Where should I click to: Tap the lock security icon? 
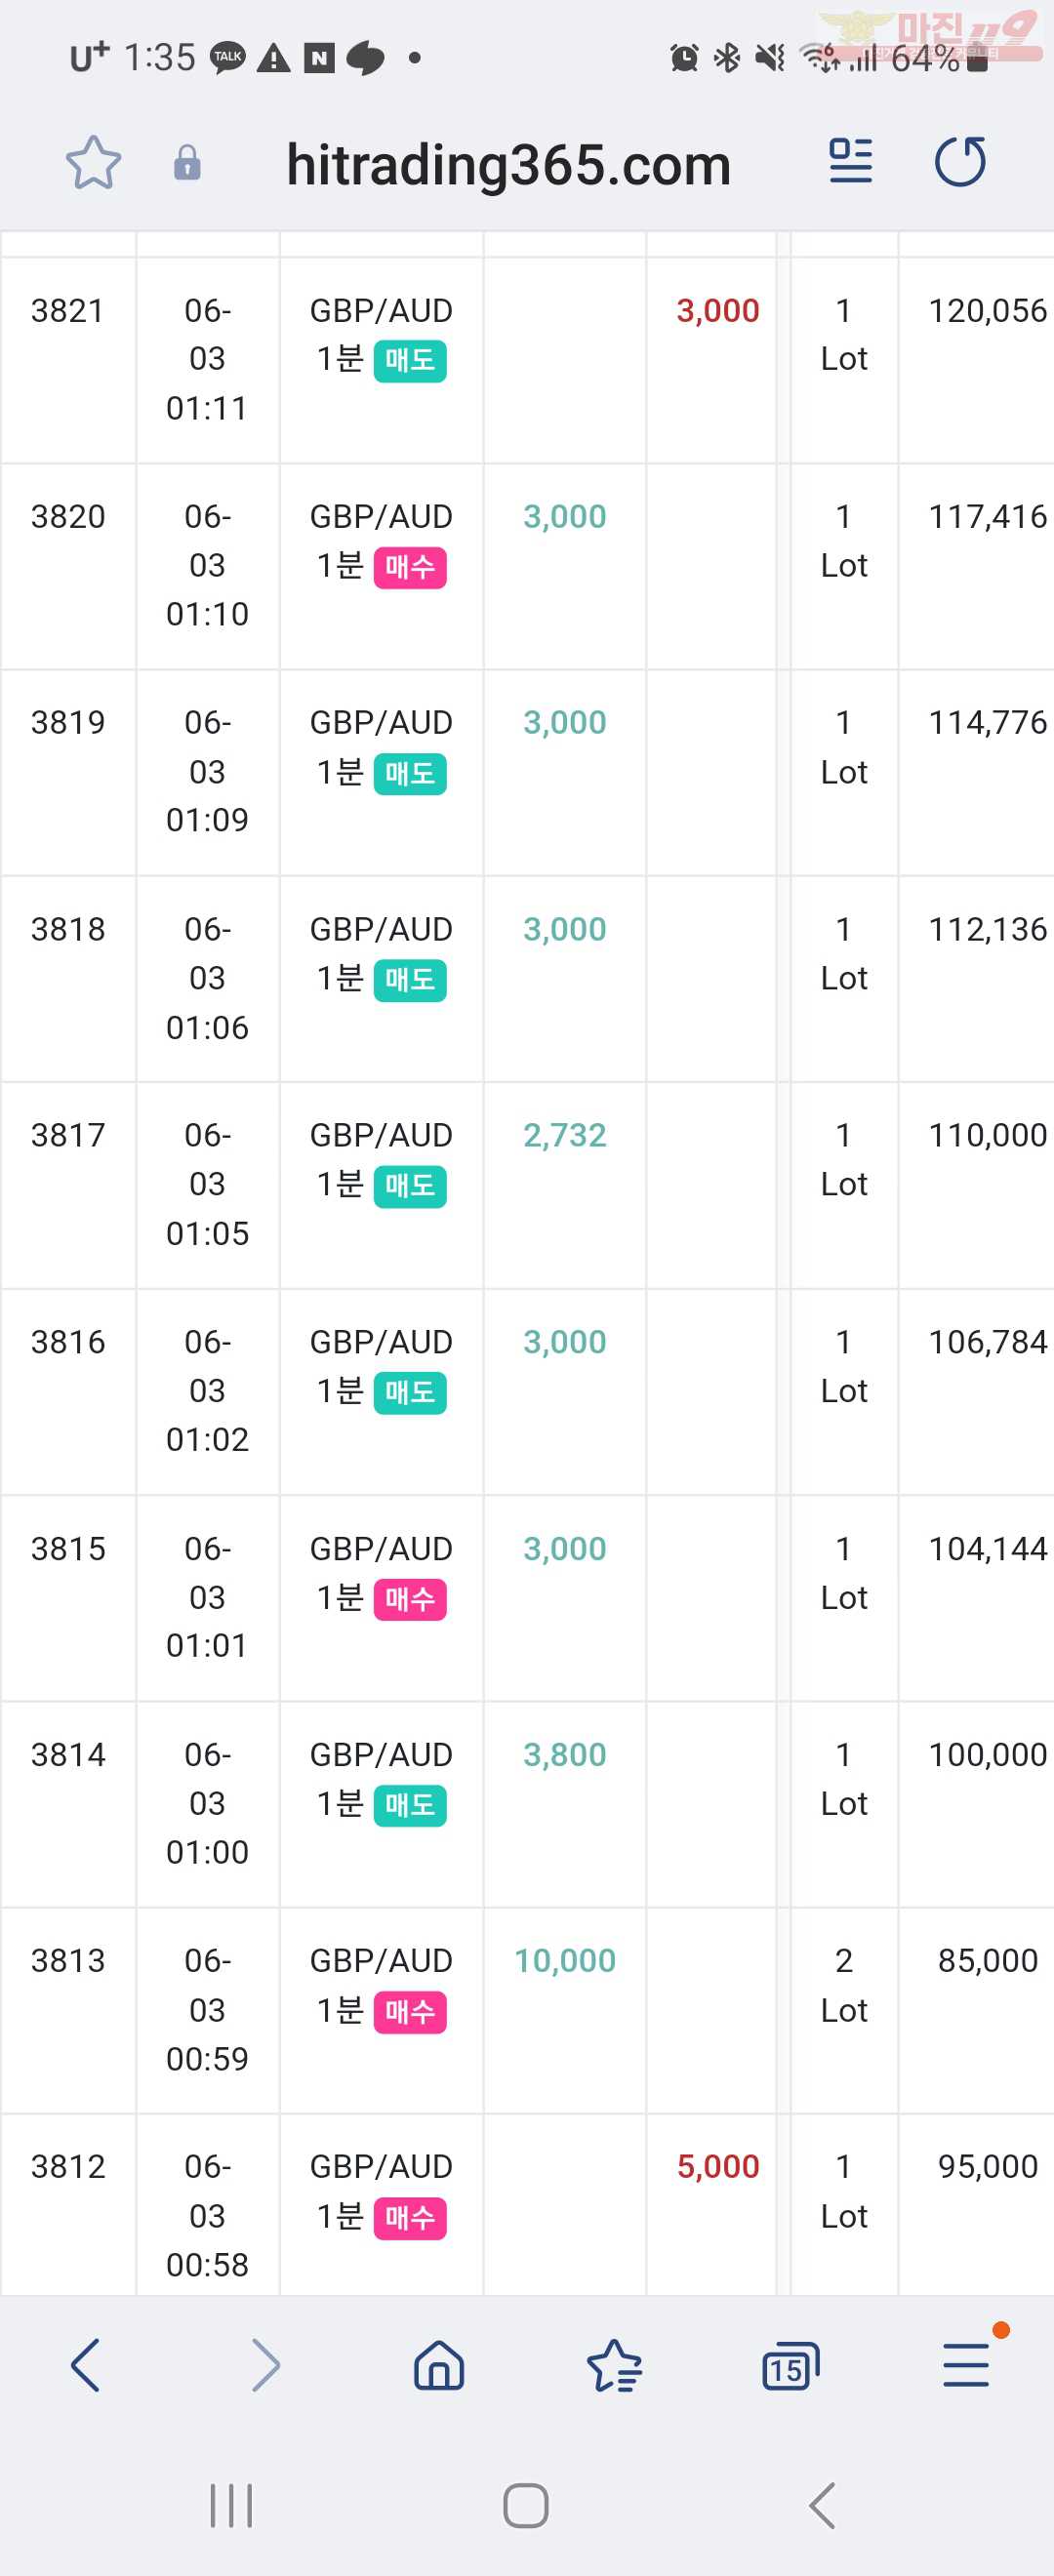click(x=187, y=163)
